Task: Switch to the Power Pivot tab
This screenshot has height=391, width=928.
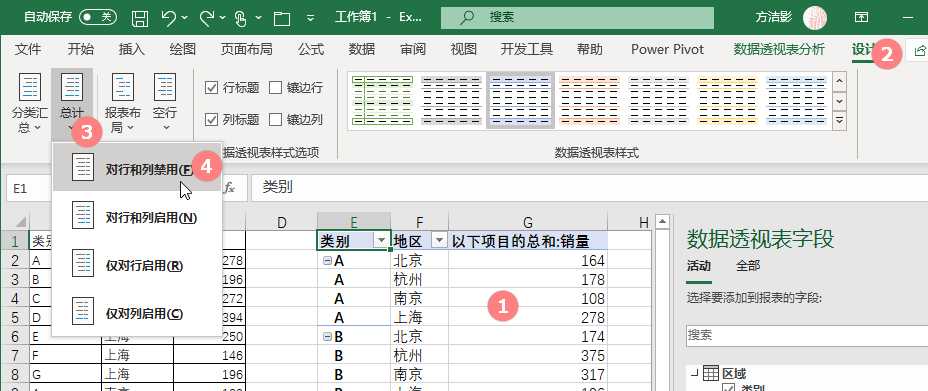Action: click(x=668, y=50)
